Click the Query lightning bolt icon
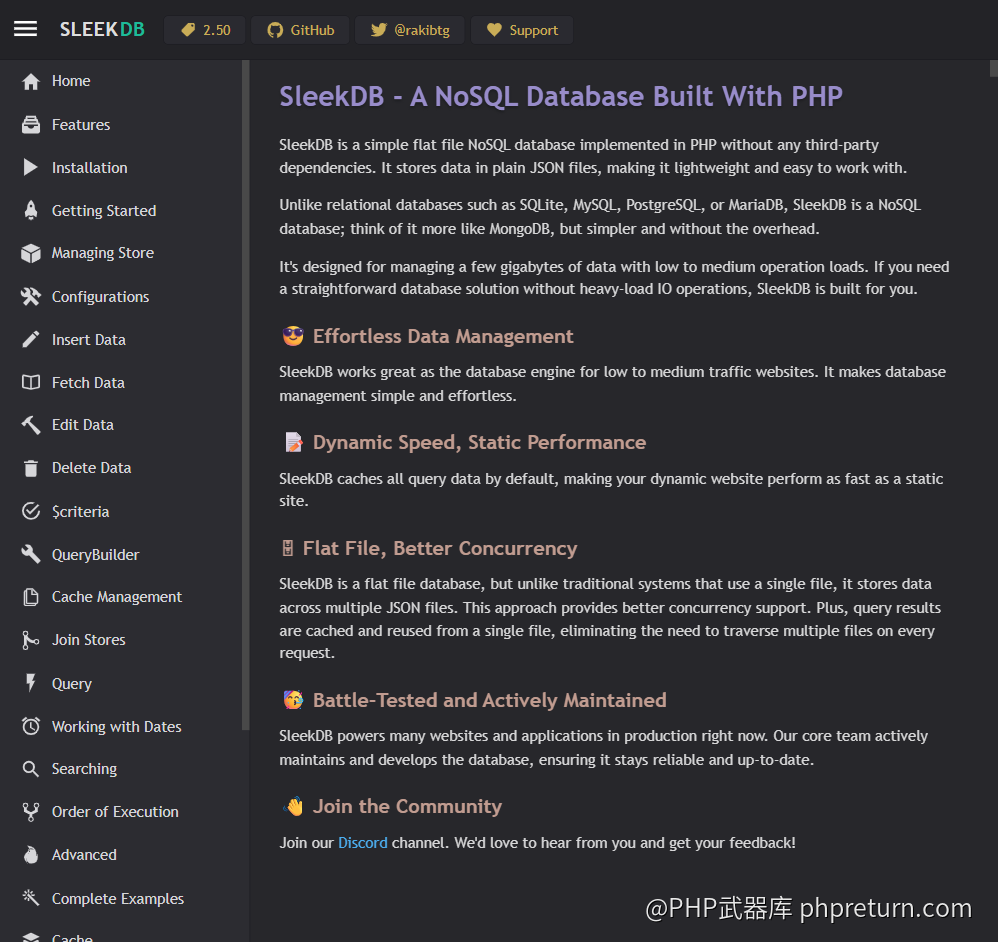Screen dimensions: 998x942 (31, 683)
